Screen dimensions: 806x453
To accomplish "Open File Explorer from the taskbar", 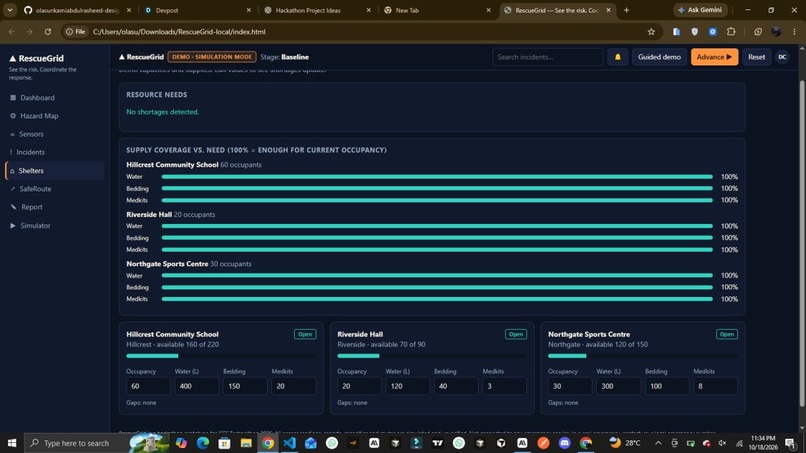I will tap(246, 443).
